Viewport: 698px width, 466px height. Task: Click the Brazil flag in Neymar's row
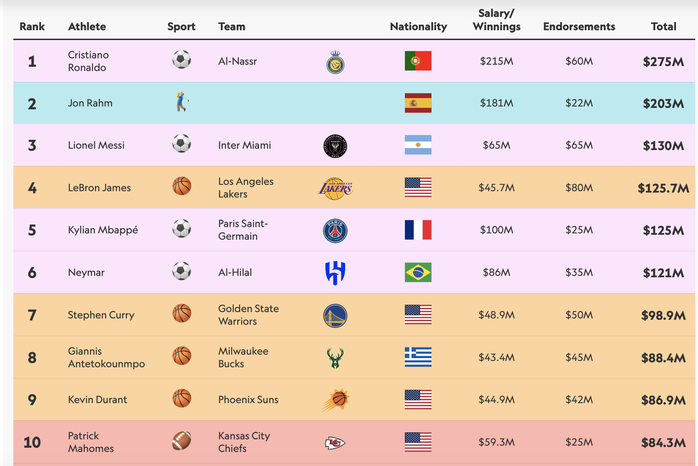(x=418, y=272)
